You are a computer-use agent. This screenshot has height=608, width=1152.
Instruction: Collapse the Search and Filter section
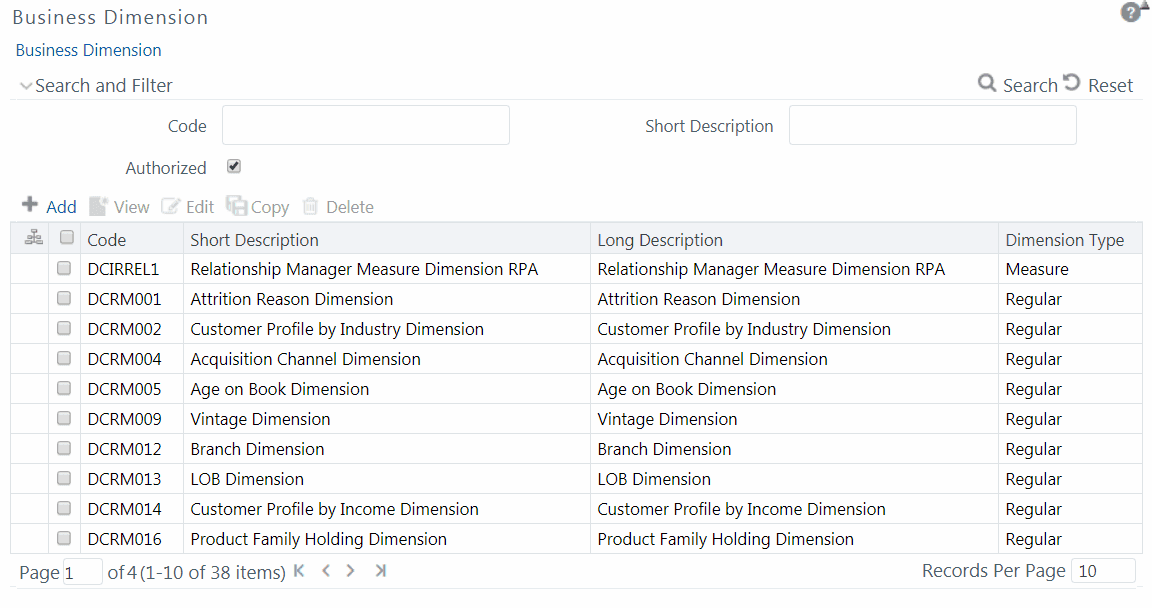coord(26,86)
